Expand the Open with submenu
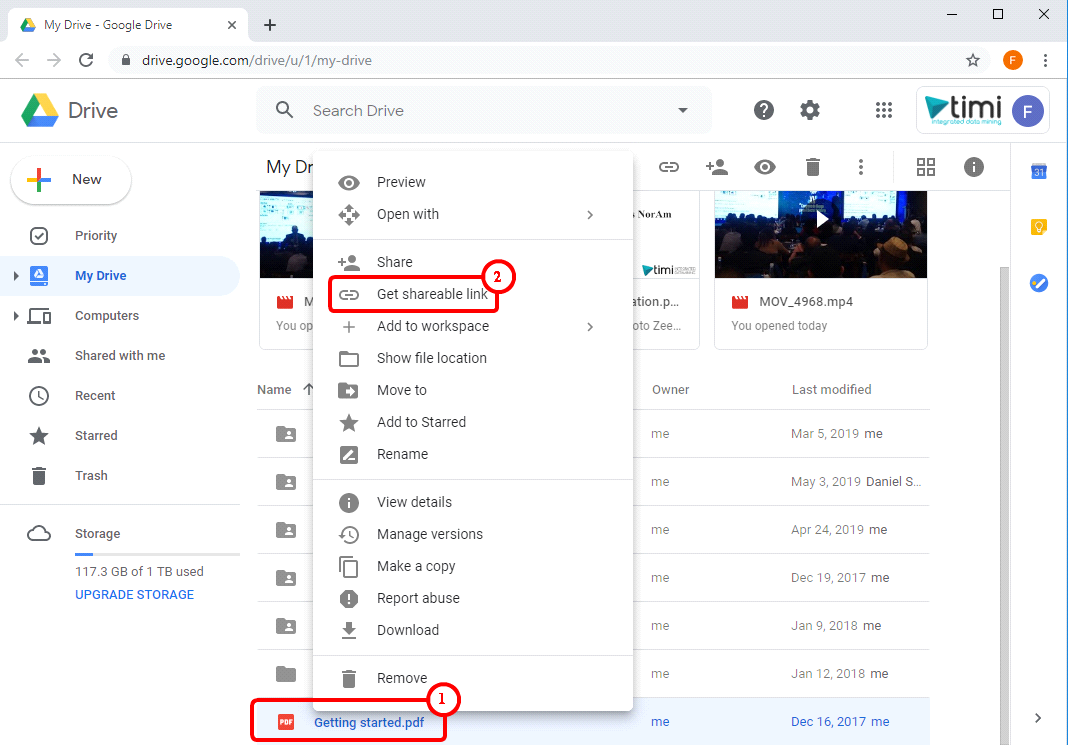 click(x=590, y=215)
